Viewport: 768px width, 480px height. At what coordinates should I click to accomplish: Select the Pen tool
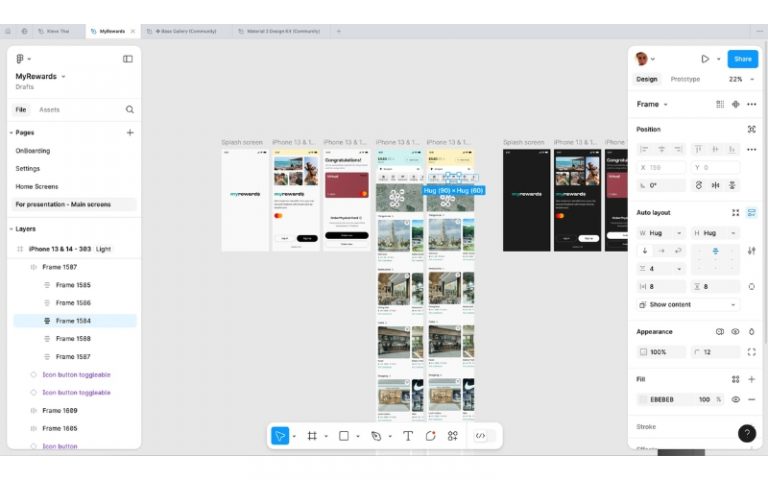[376, 436]
